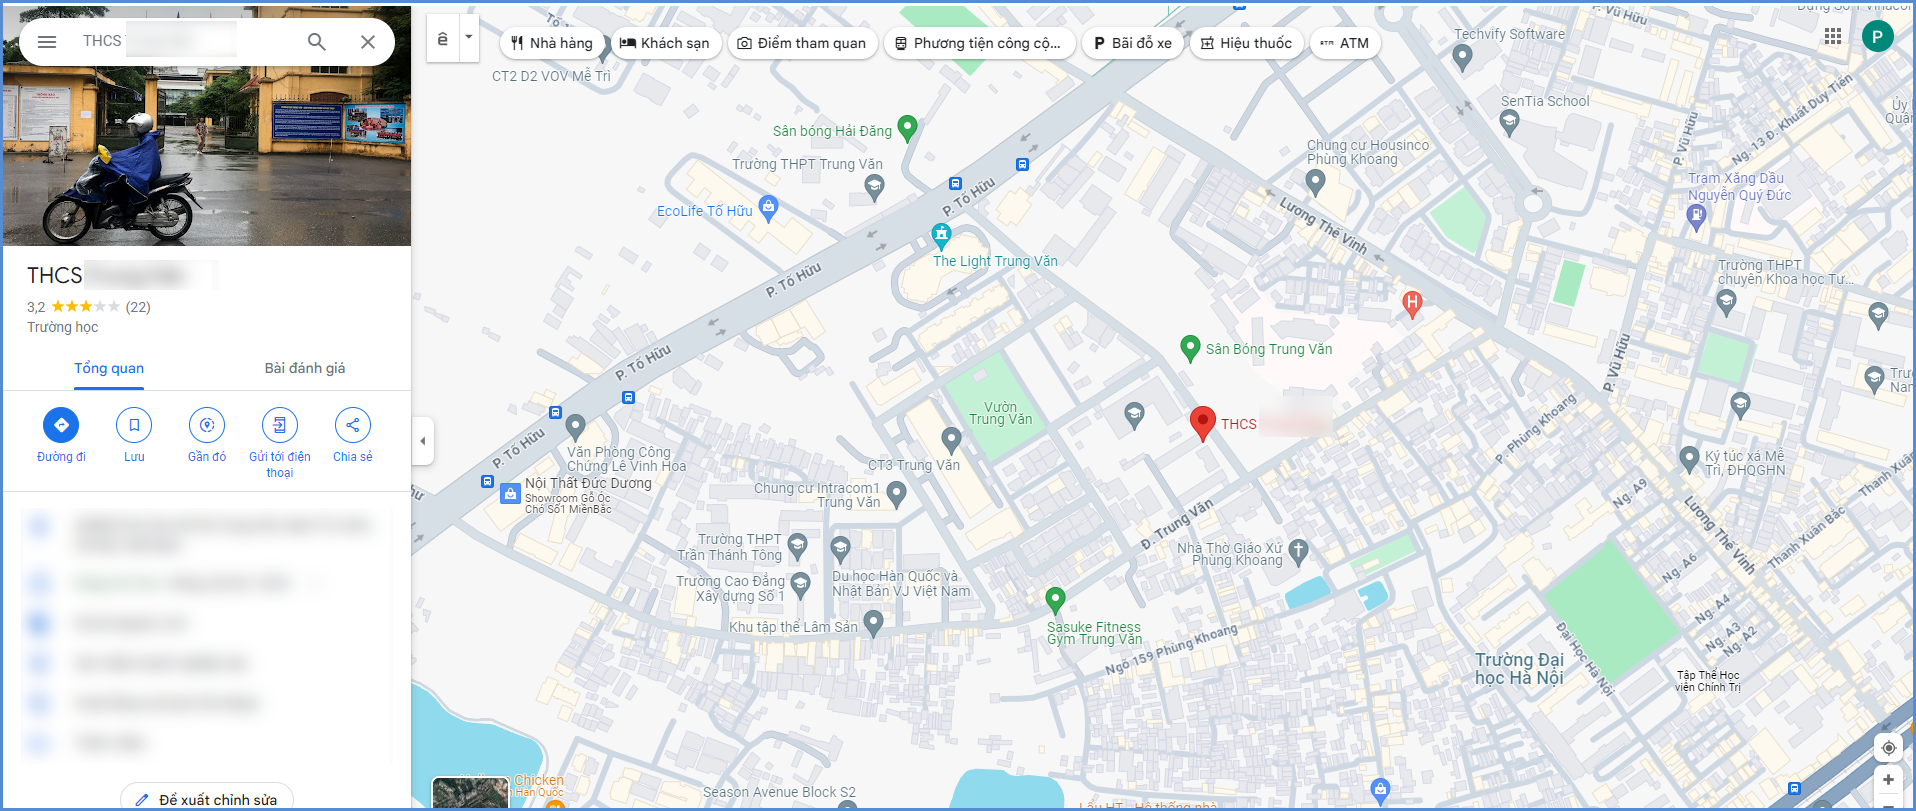Screen dimensions: 1916x811
Task: Click Nội Thất Đức Dương shop marker
Action: pos(510,493)
